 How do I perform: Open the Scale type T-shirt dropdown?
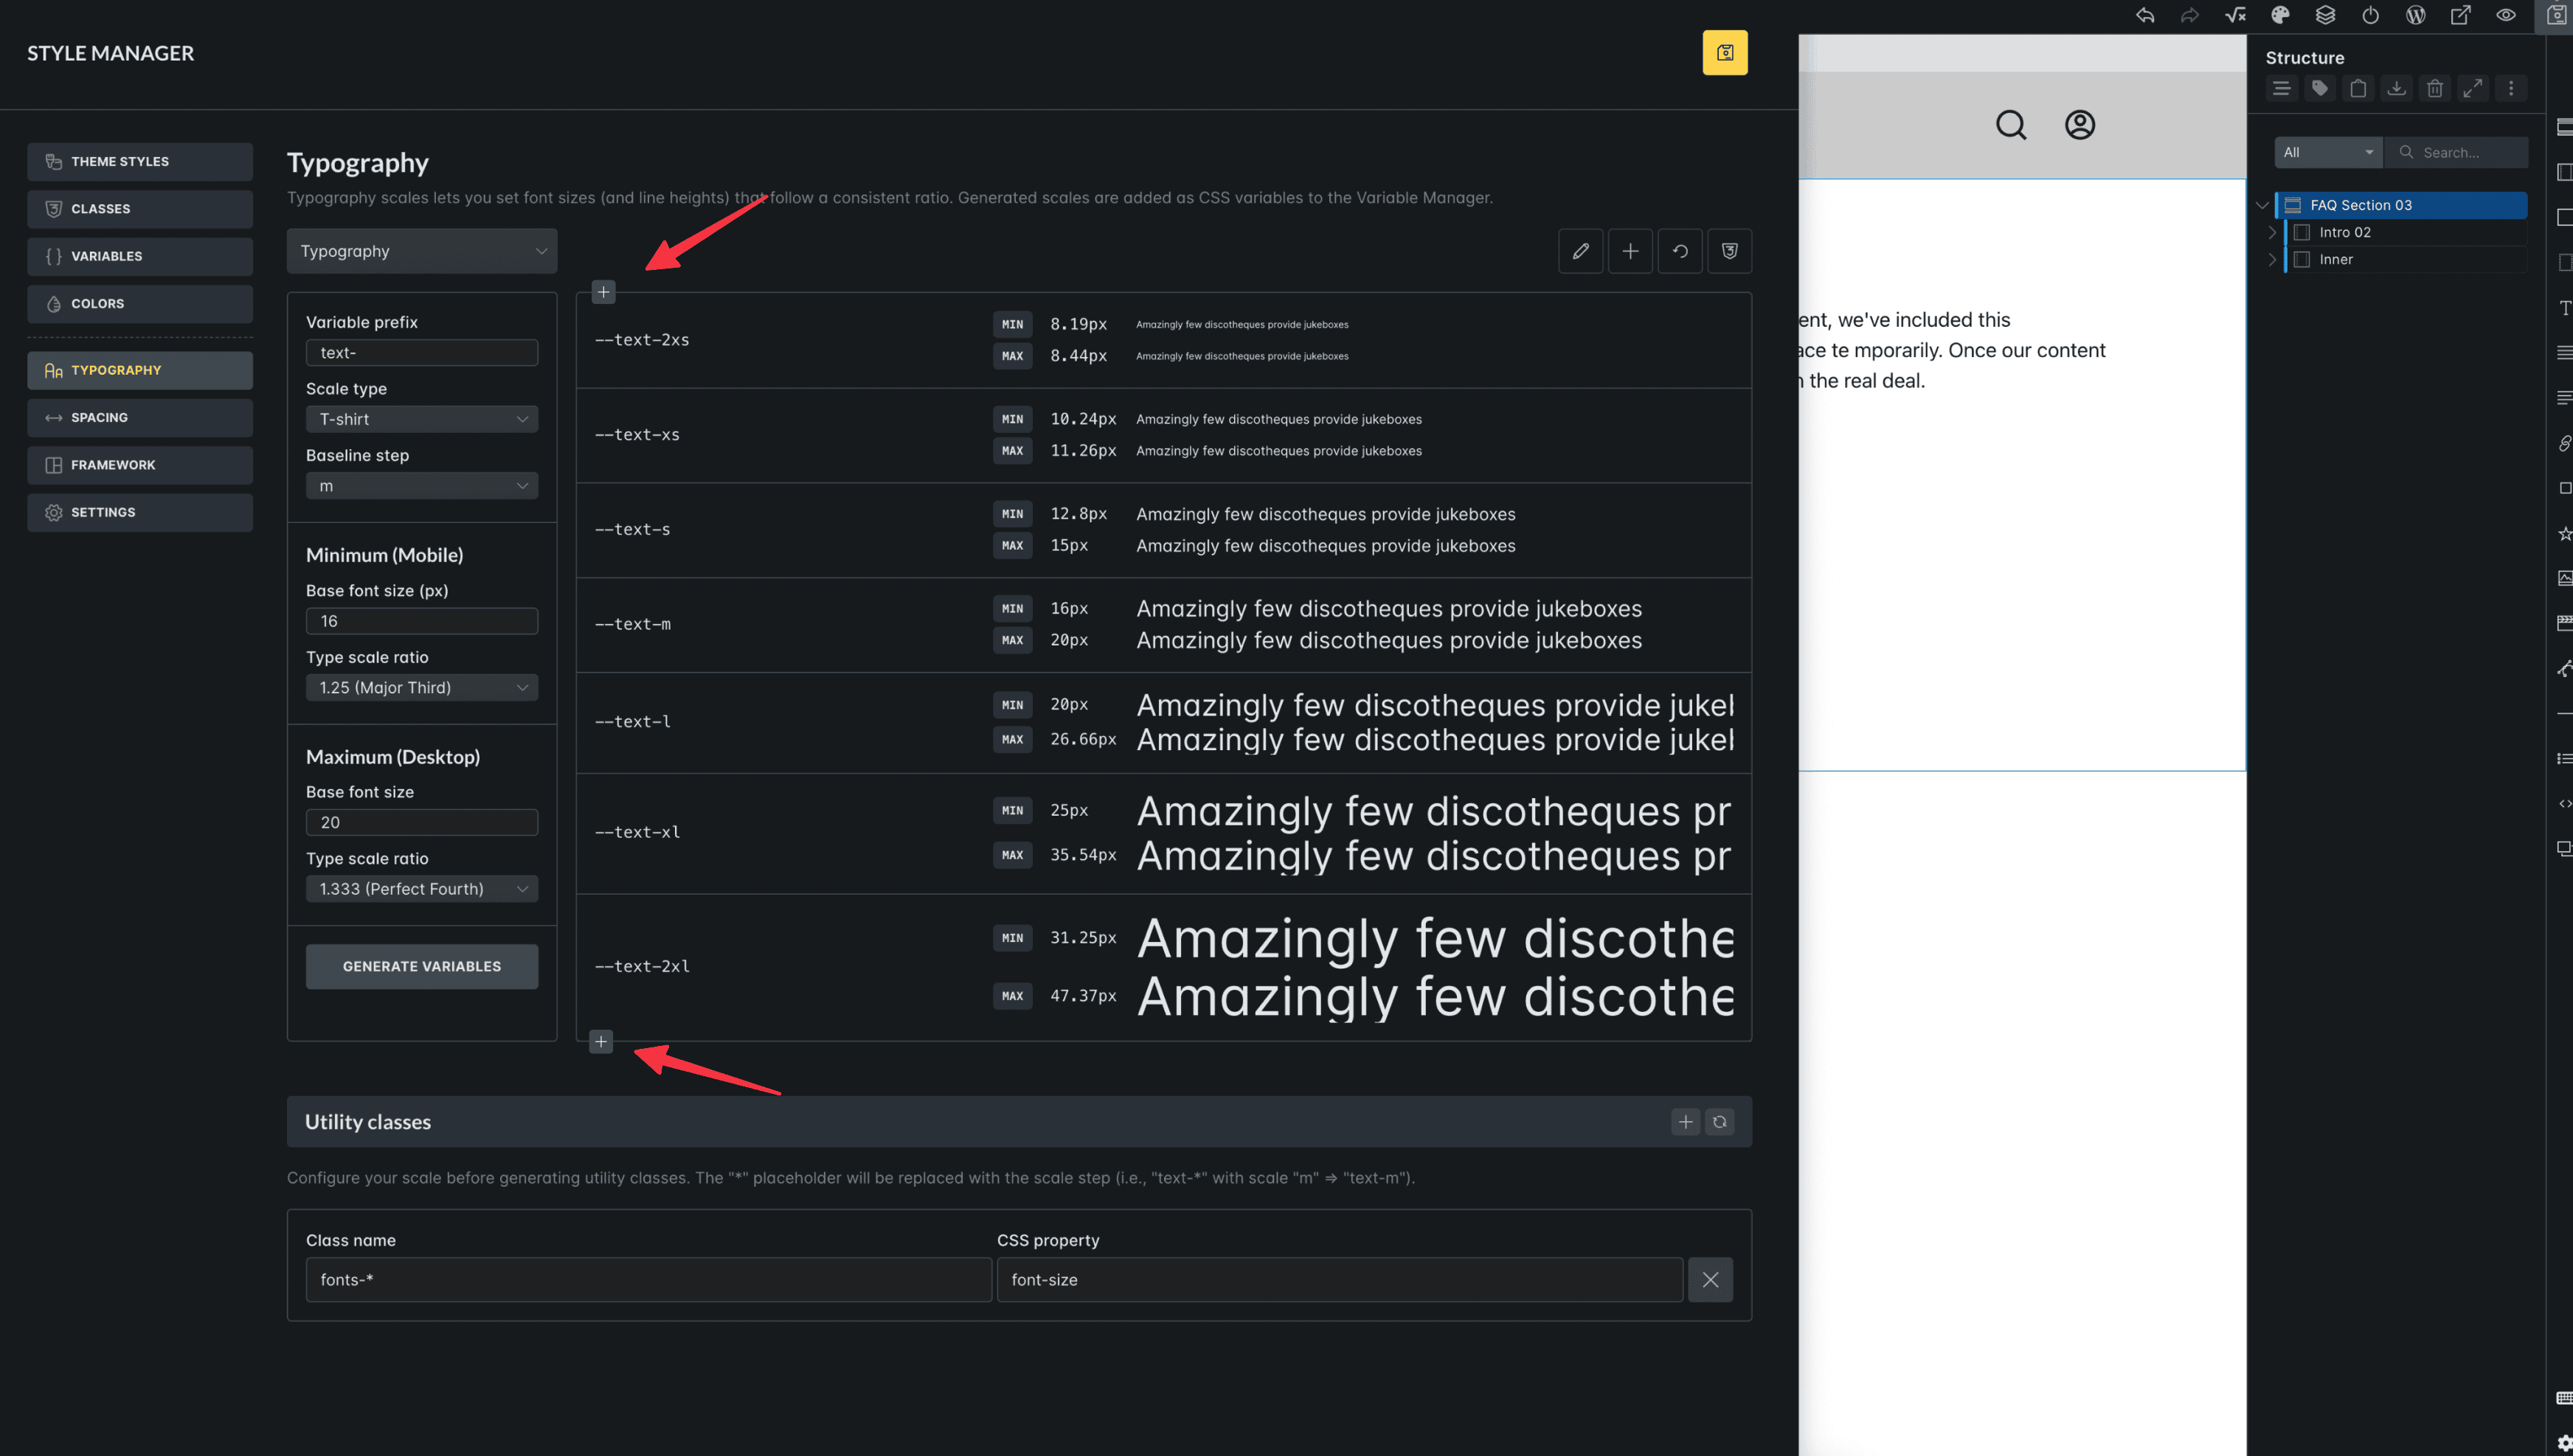click(x=421, y=419)
